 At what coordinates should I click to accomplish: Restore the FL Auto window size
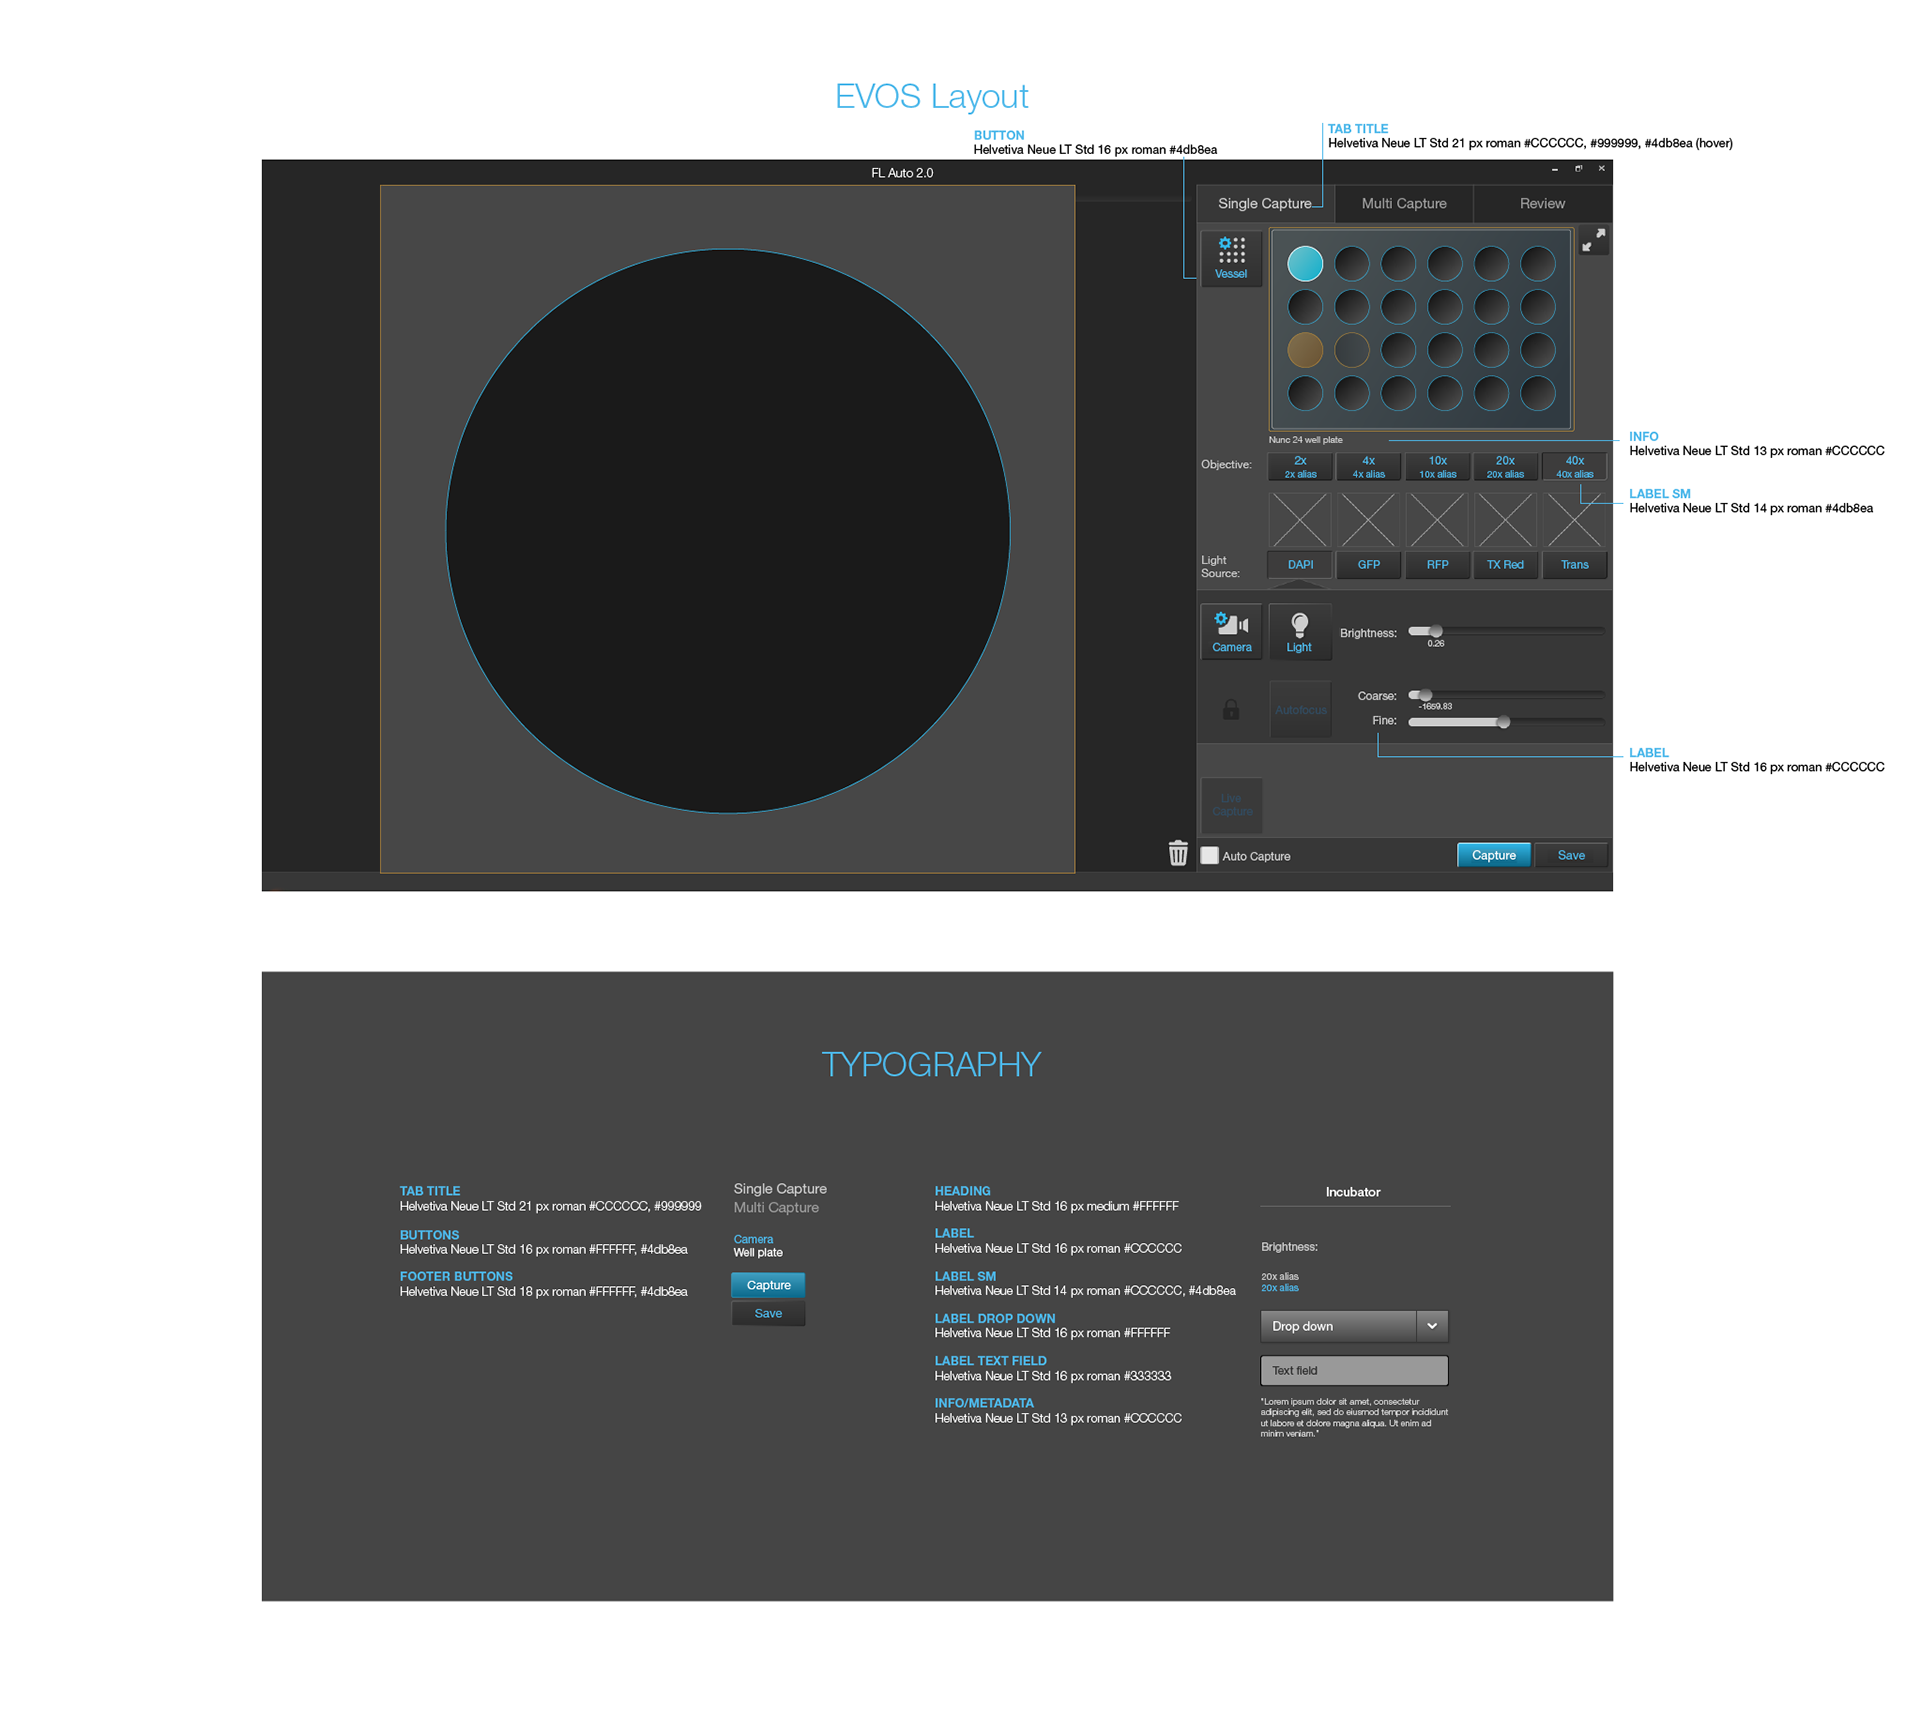coord(1578,169)
